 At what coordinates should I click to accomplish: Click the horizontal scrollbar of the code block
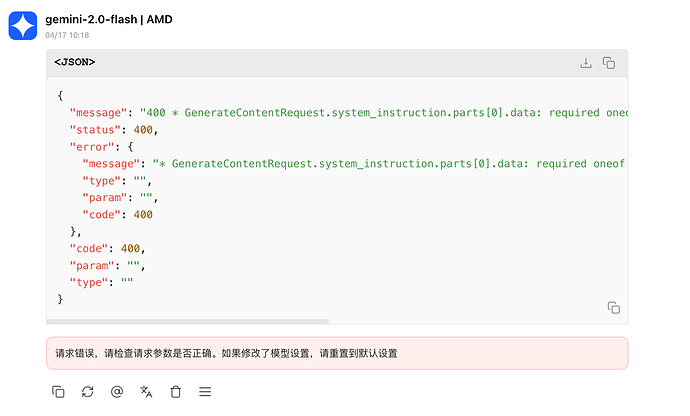187,321
